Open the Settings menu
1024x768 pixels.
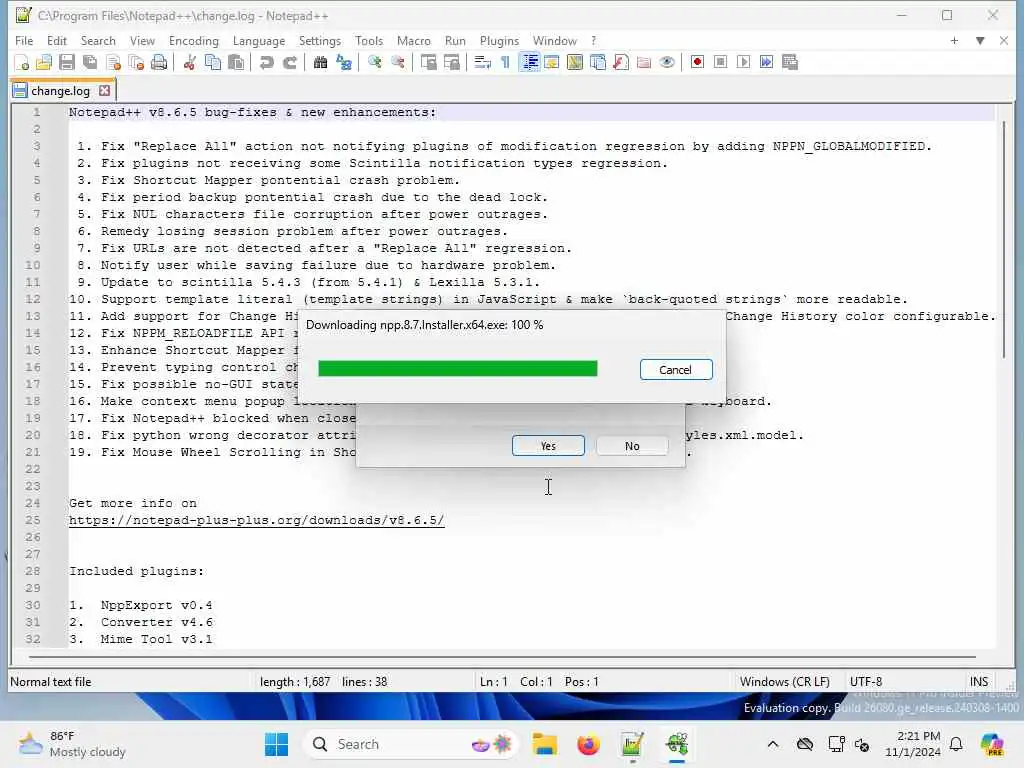coord(319,40)
